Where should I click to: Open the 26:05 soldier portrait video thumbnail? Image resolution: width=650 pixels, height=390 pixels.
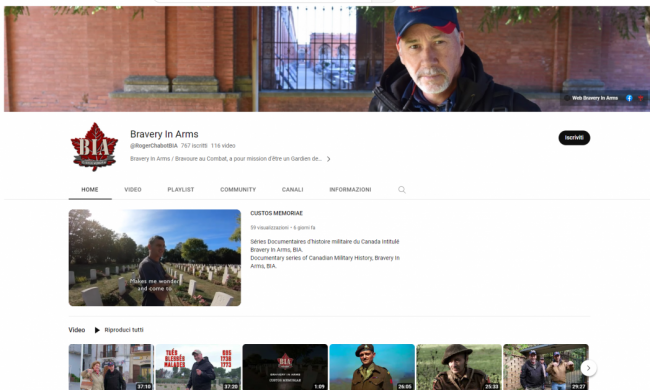(x=372, y=367)
